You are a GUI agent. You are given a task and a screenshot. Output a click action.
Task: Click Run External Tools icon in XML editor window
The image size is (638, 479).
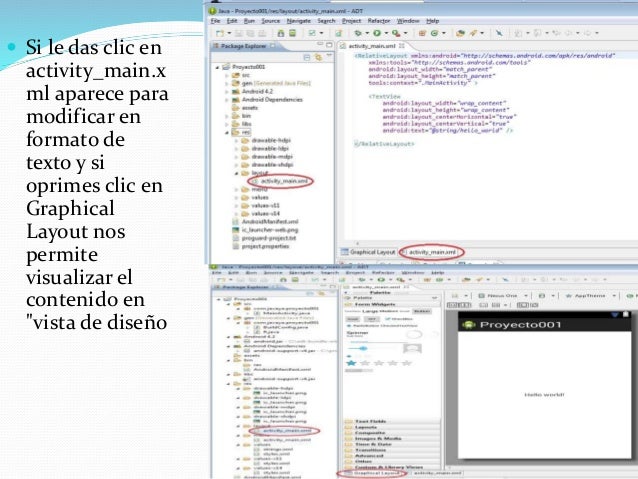[x=395, y=33]
